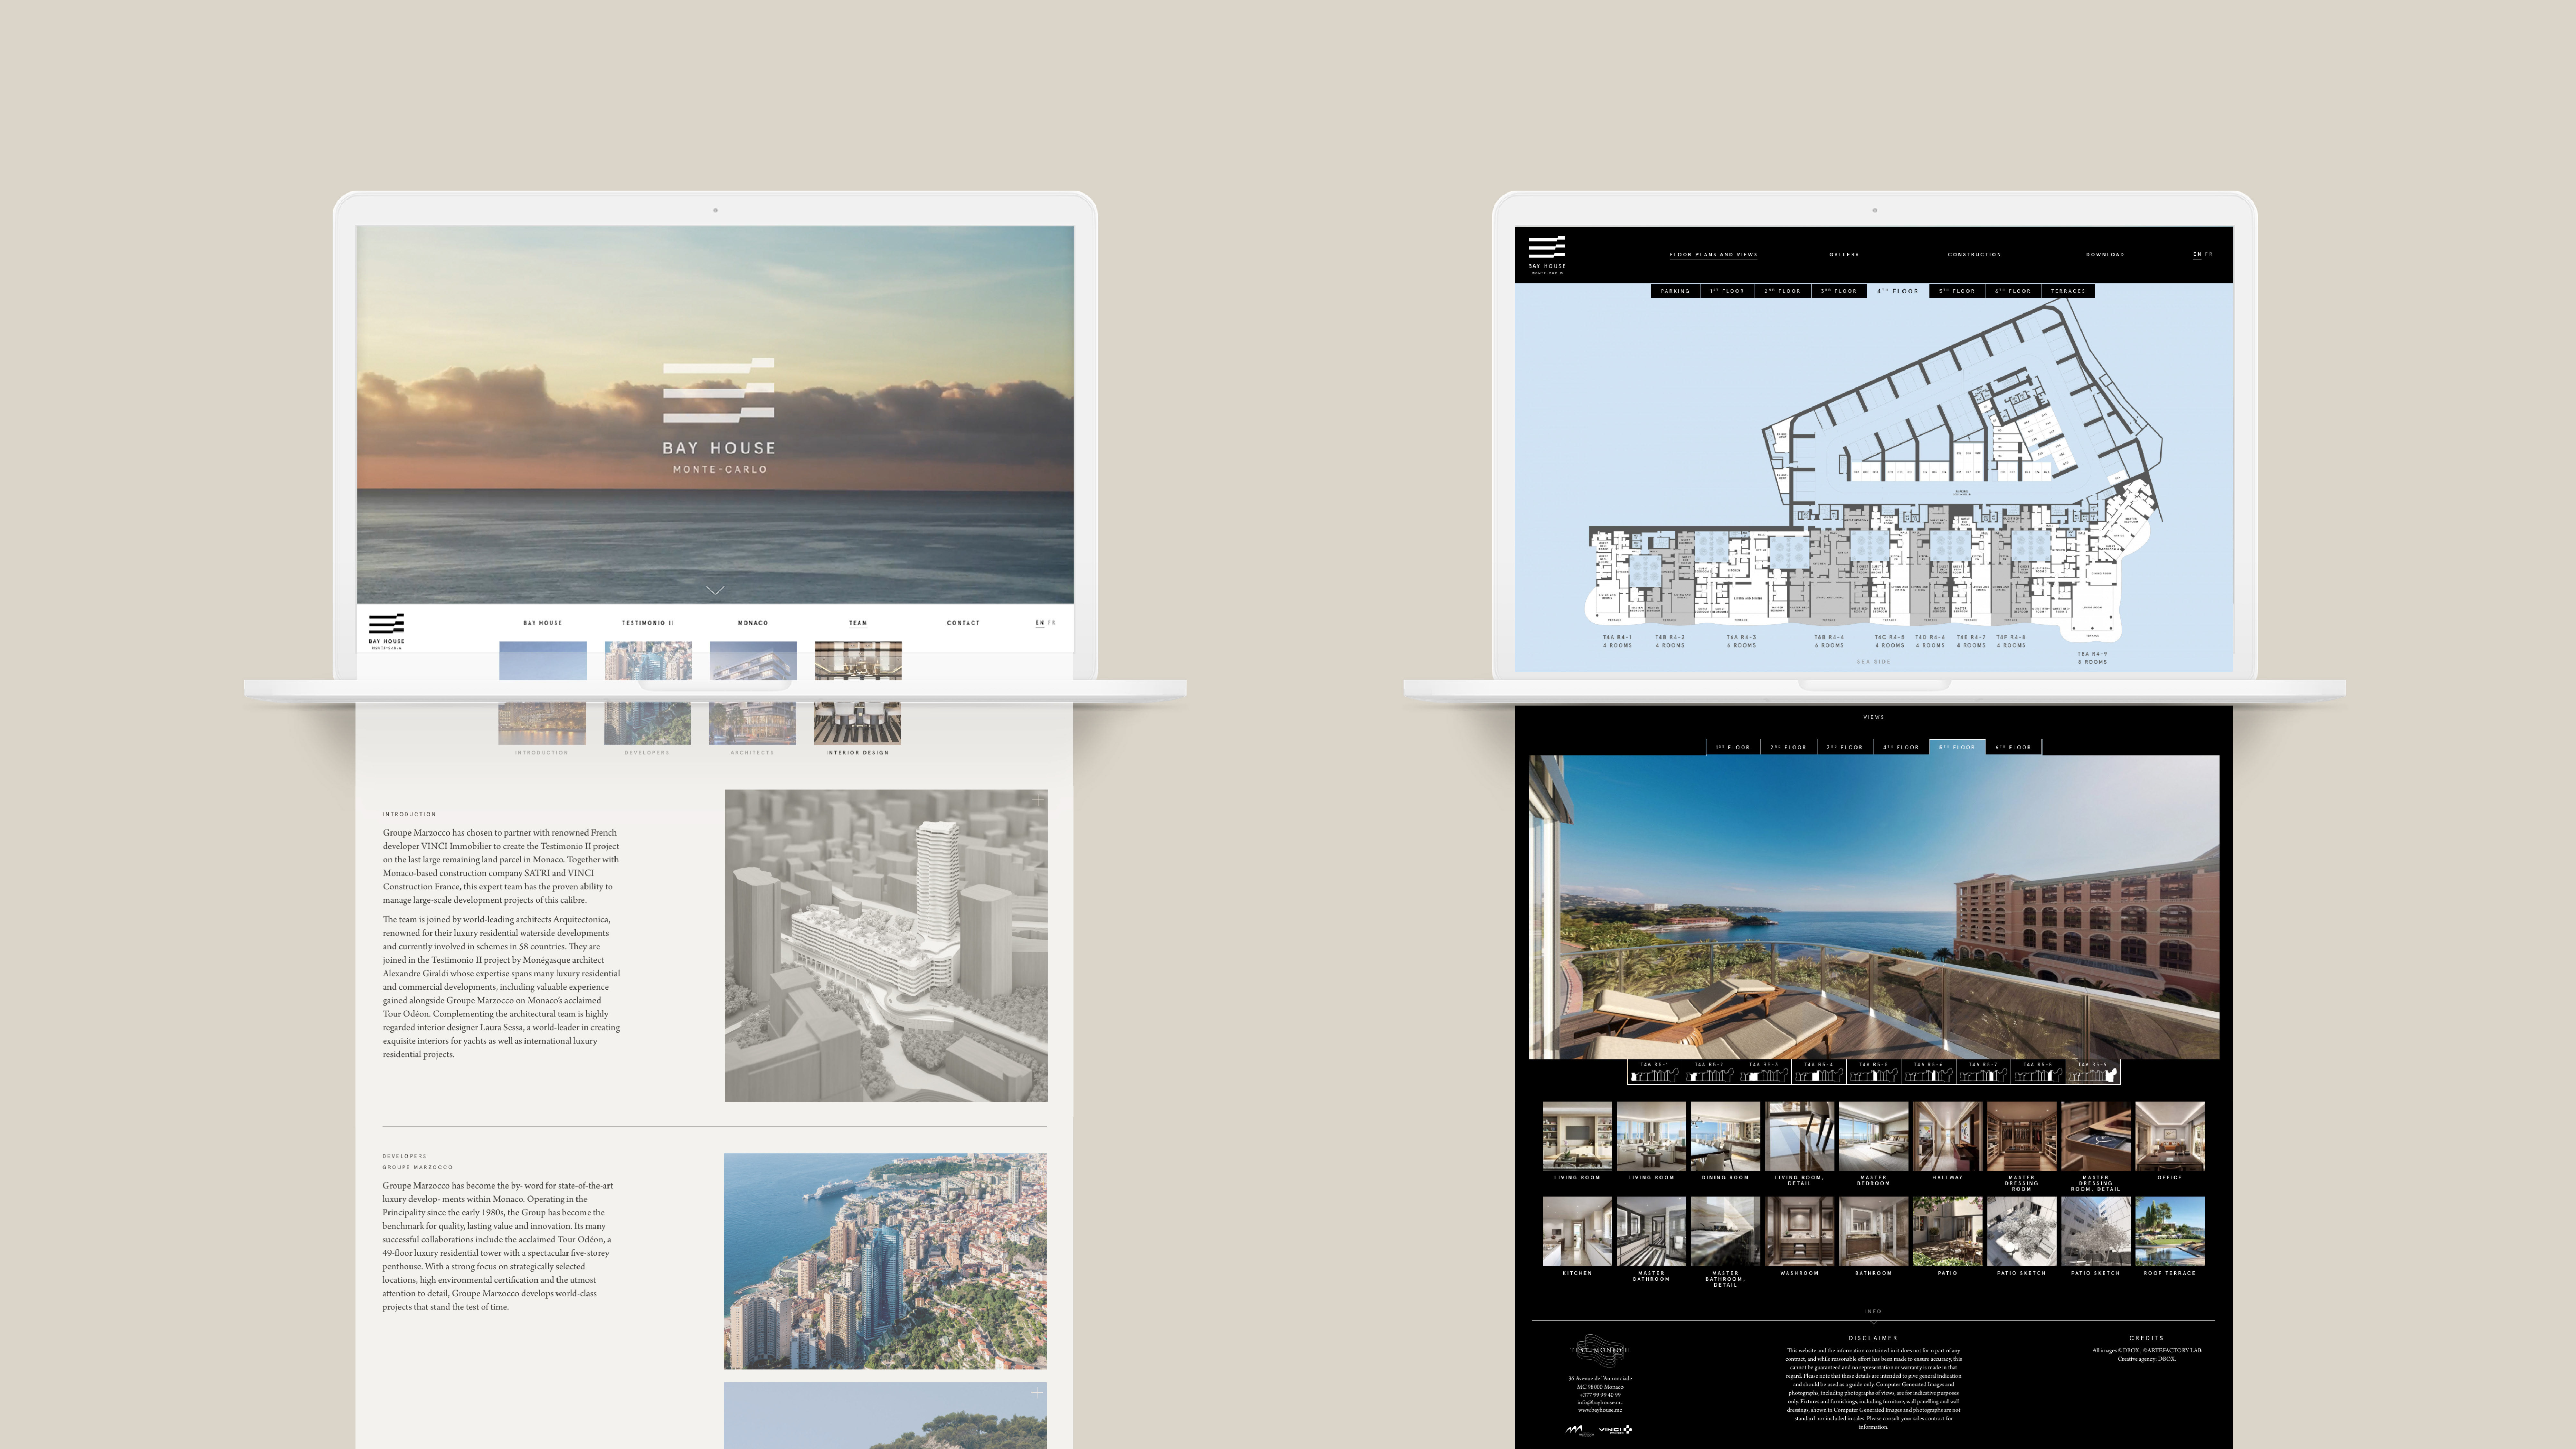Open the Team menu item
The width and height of the screenshot is (2576, 1449).
[x=858, y=623]
